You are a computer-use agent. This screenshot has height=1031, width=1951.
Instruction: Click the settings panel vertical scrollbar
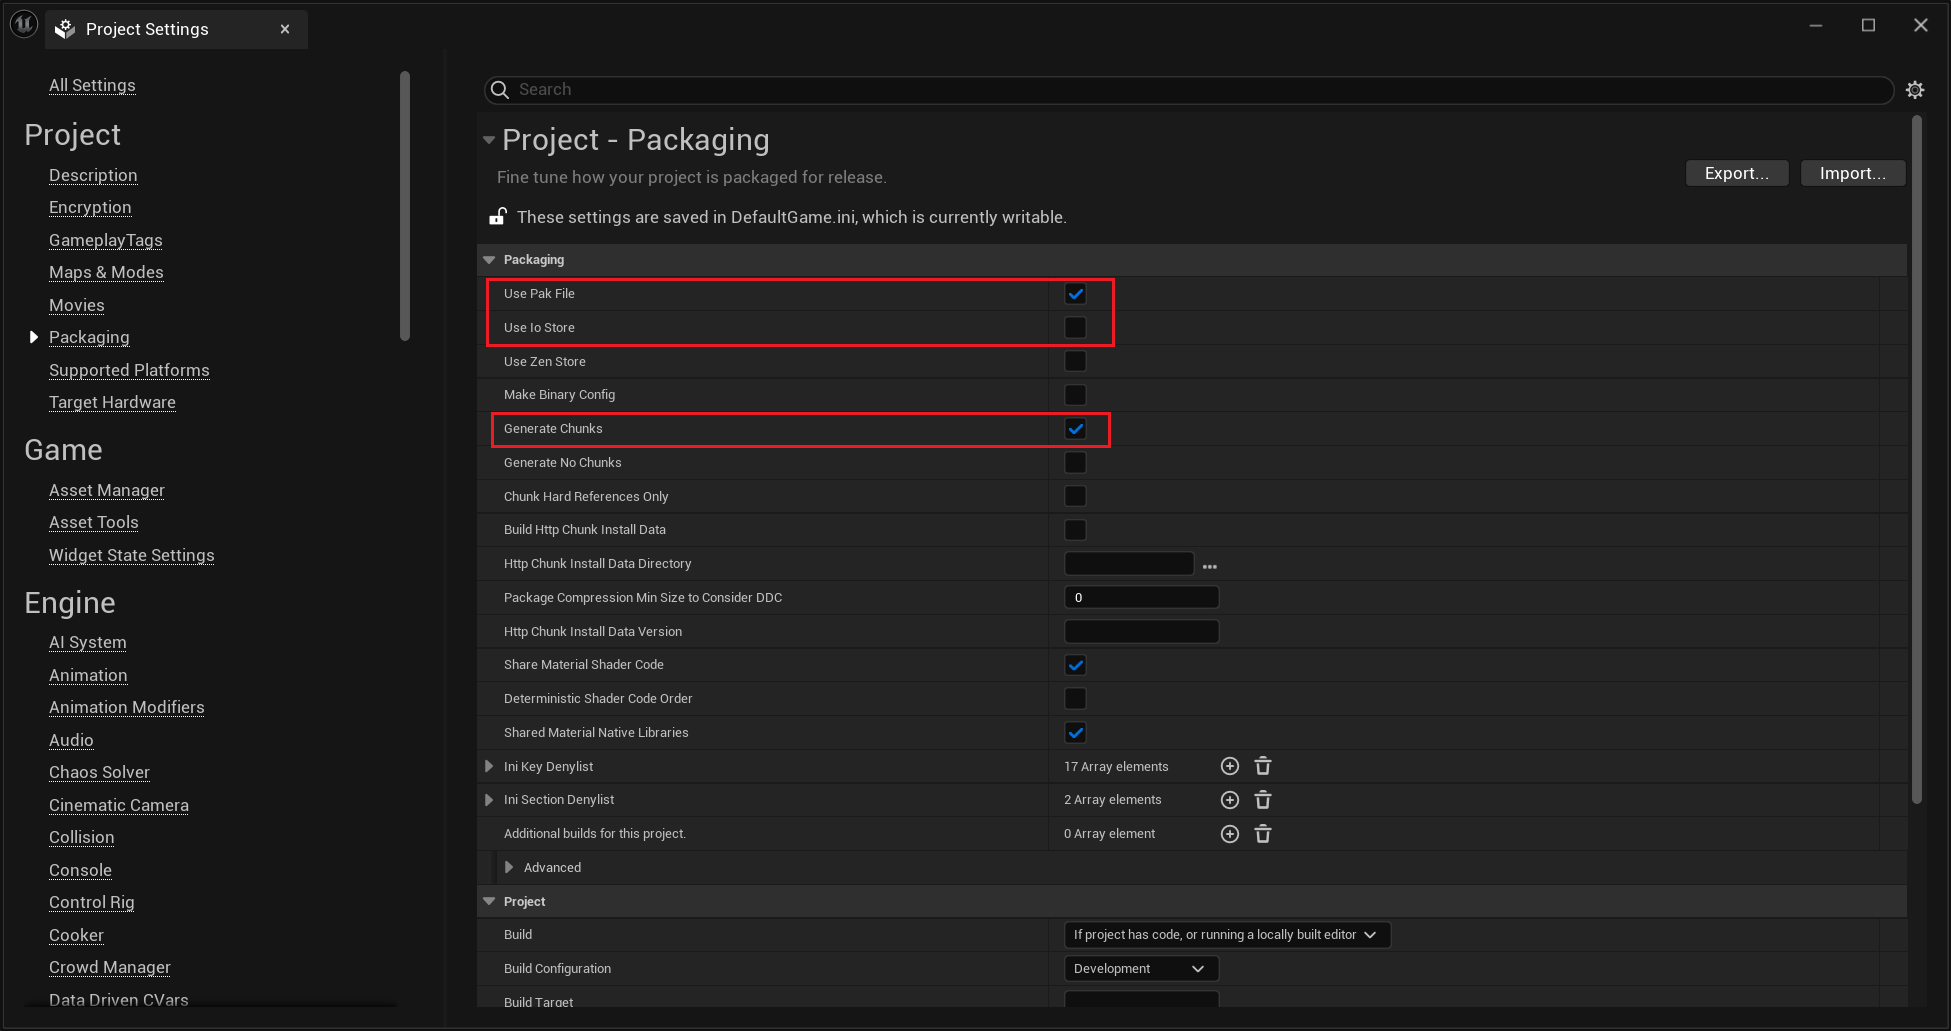tap(1916, 460)
